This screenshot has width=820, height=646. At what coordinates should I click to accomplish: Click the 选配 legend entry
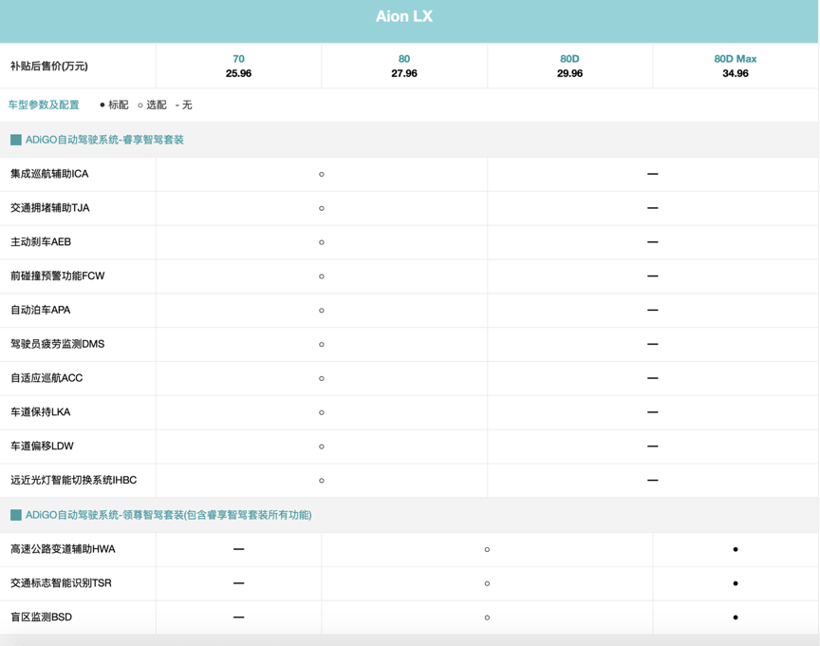tap(152, 105)
